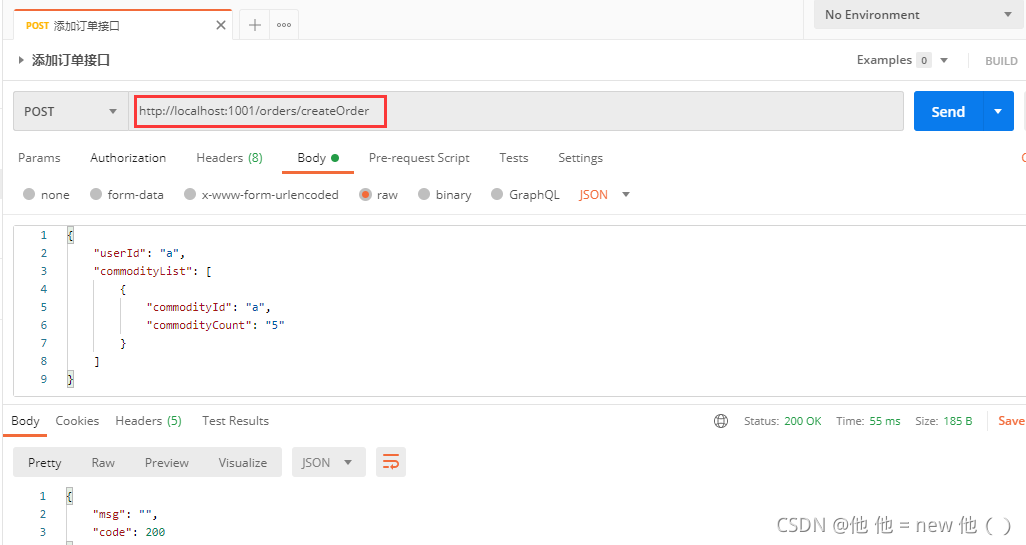
Task: Toggle response line wrap icon
Action: 391,463
